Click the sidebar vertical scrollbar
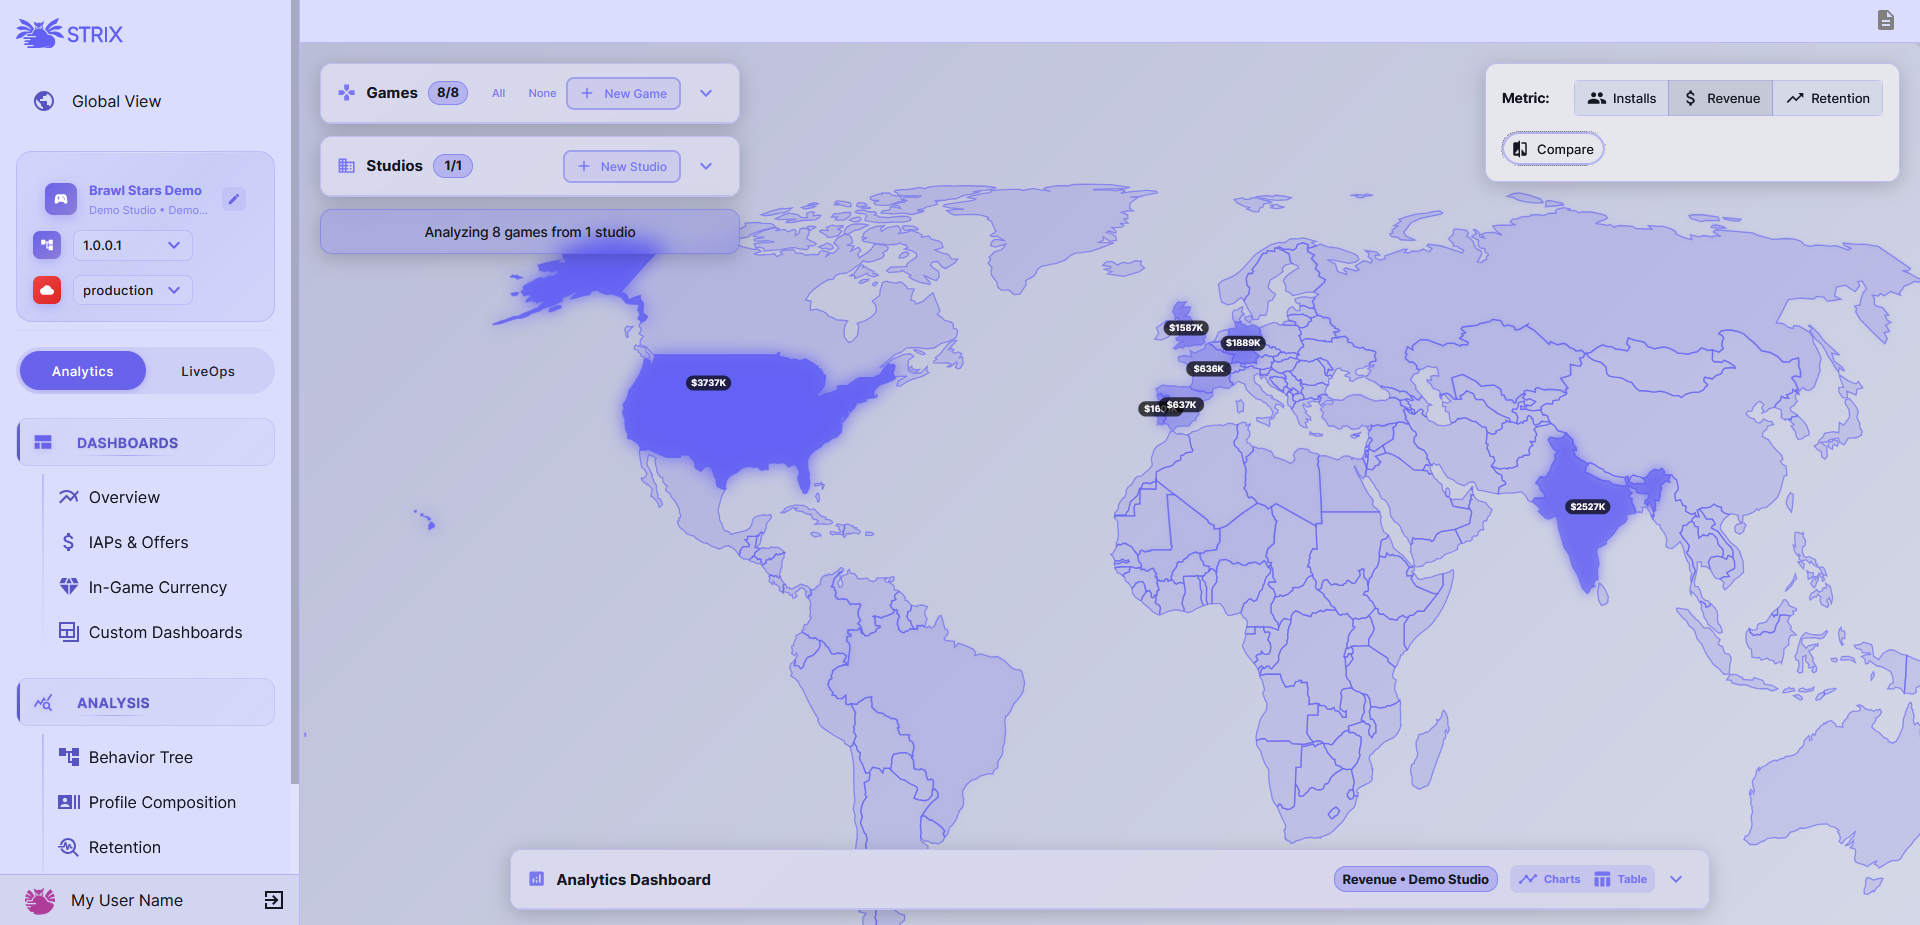This screenshot has height=925, width=1920. (295, 392)
